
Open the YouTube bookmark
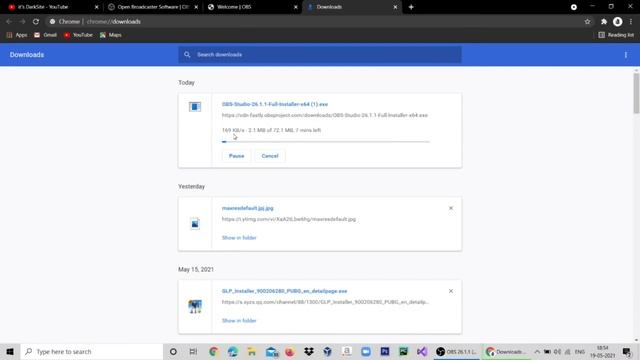point(78,35)
